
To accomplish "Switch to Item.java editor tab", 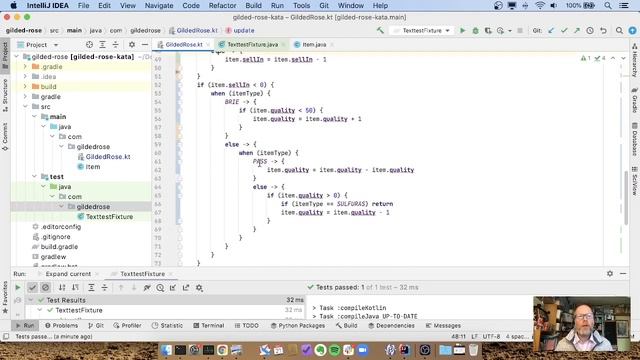I will (x=314, y=44).
